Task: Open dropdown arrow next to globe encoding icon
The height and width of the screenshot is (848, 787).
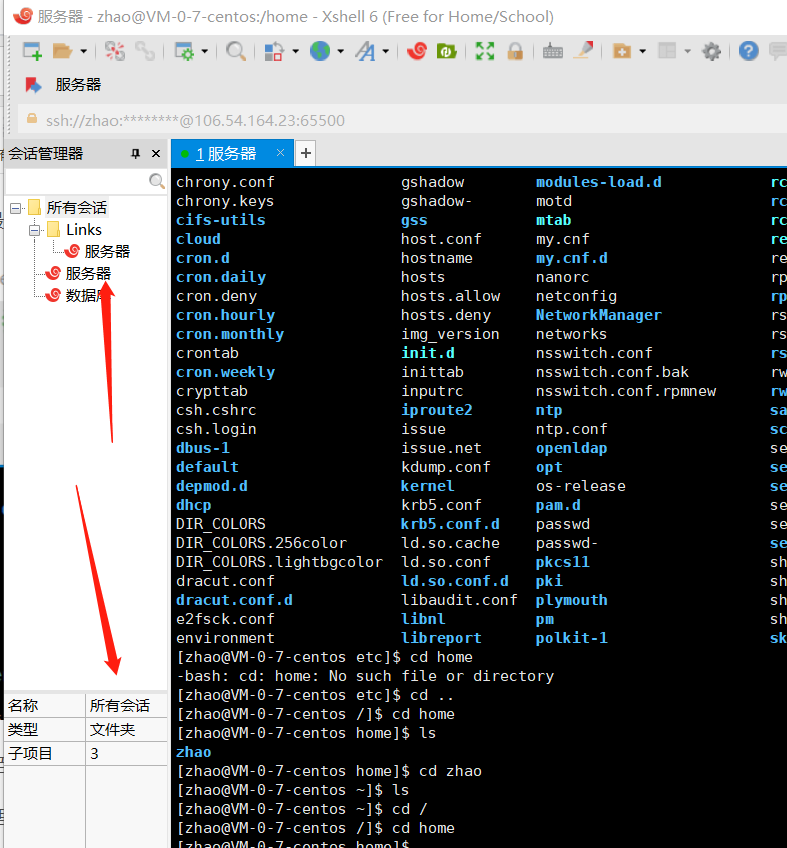Action: click(340, 51)
